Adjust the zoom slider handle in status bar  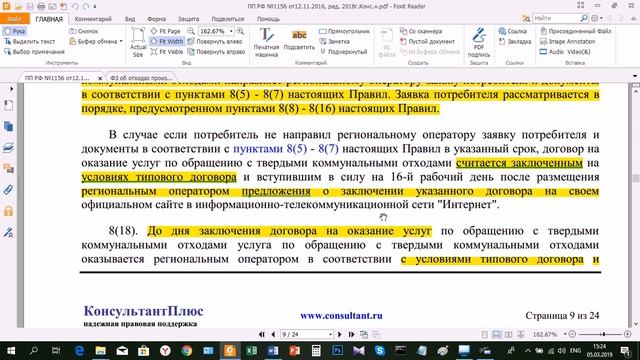(x=604, y=334)
